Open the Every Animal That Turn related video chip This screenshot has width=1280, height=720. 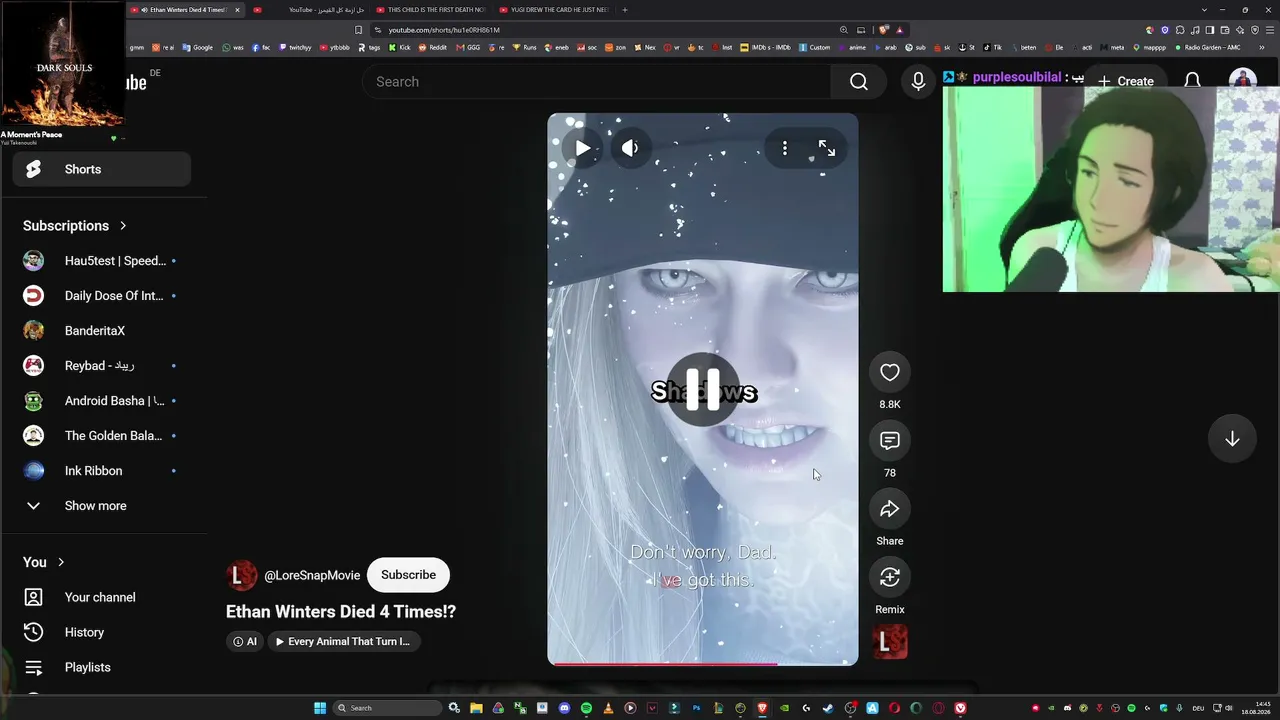pos(343,641)
